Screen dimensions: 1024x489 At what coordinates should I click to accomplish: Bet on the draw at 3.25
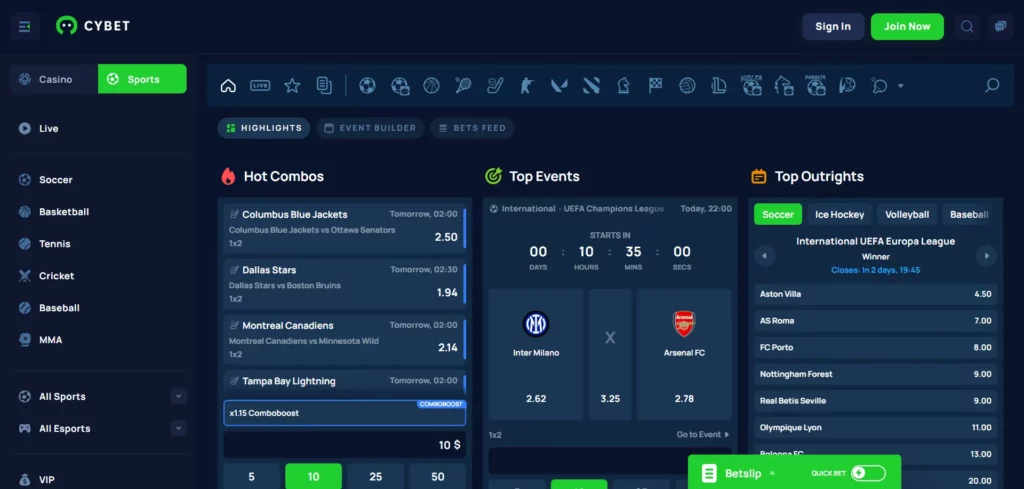pos(610,354)
